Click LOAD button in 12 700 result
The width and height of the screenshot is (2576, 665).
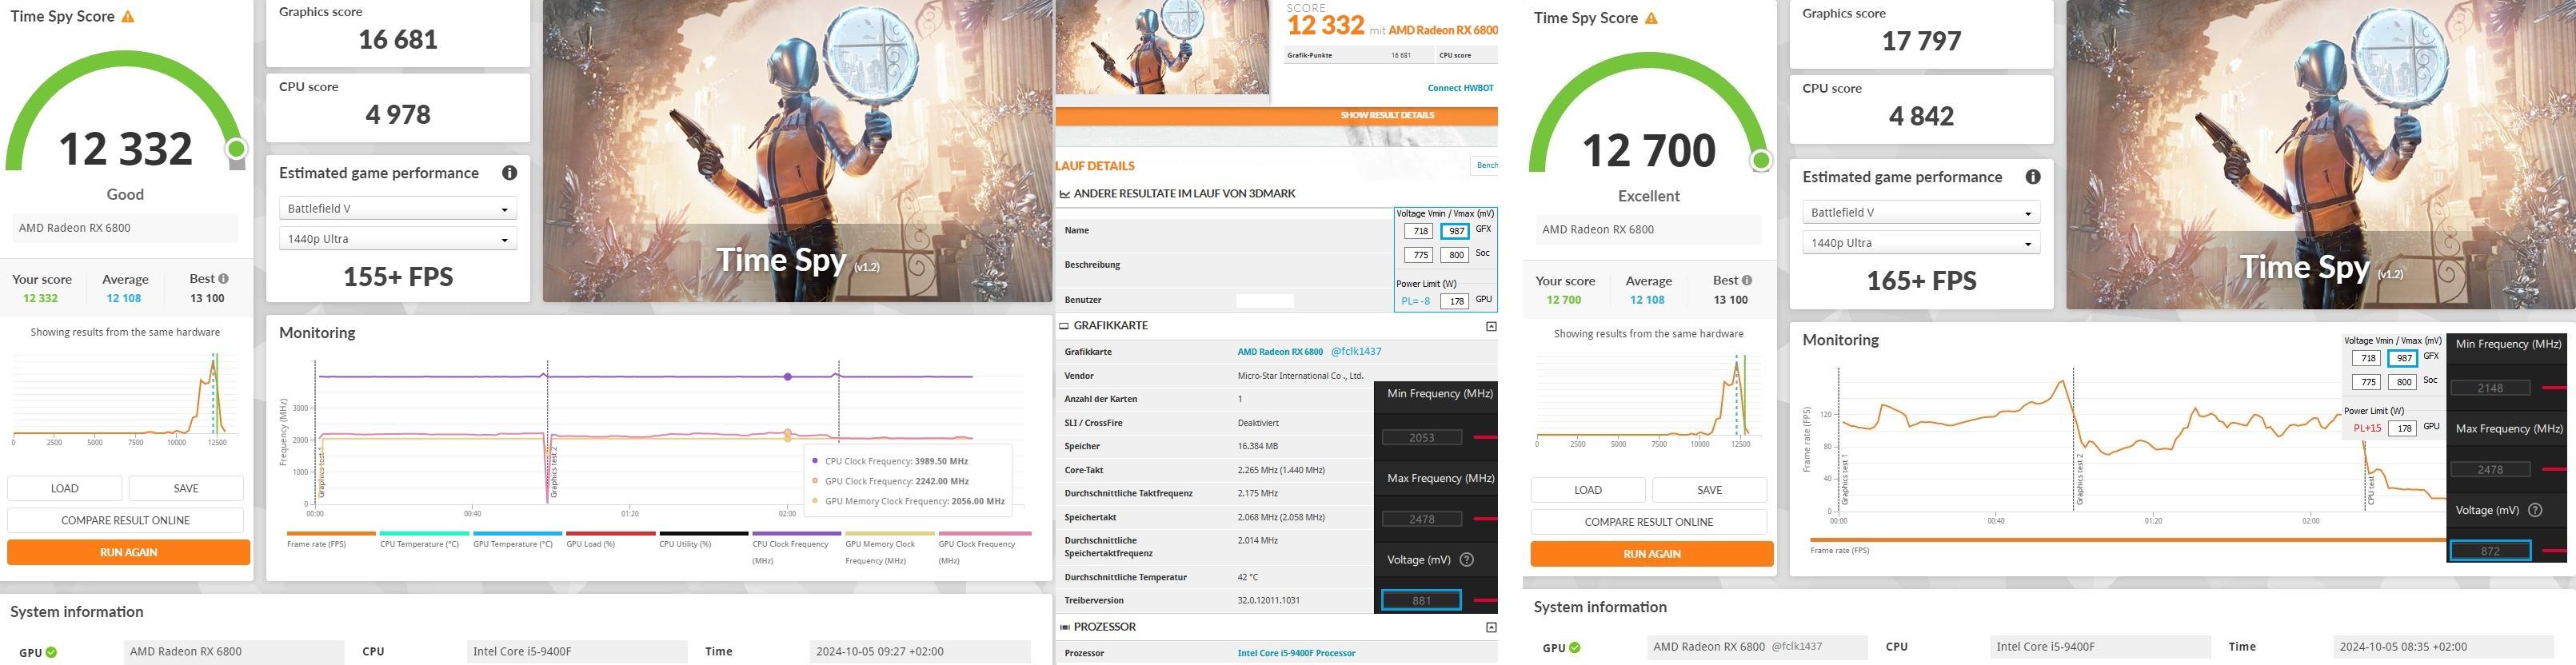pos(1588,490)
